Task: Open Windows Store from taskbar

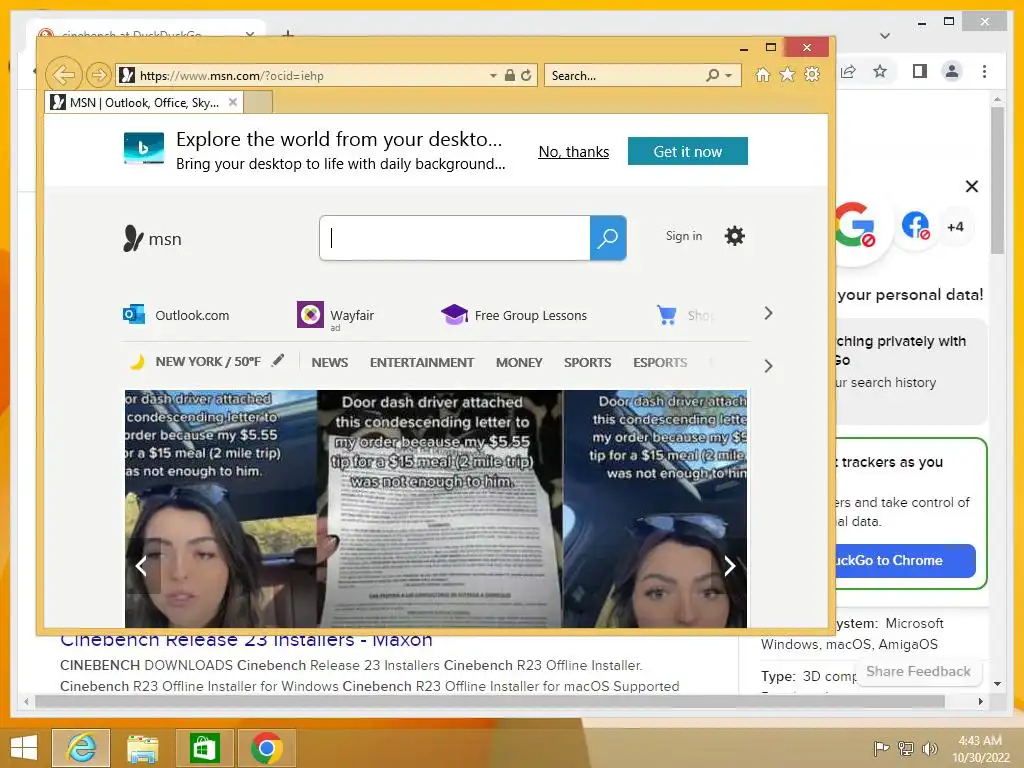Action: point(204,747)
